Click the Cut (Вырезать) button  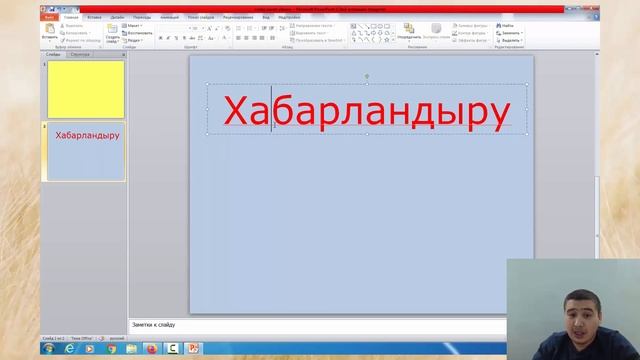[71, 26]
